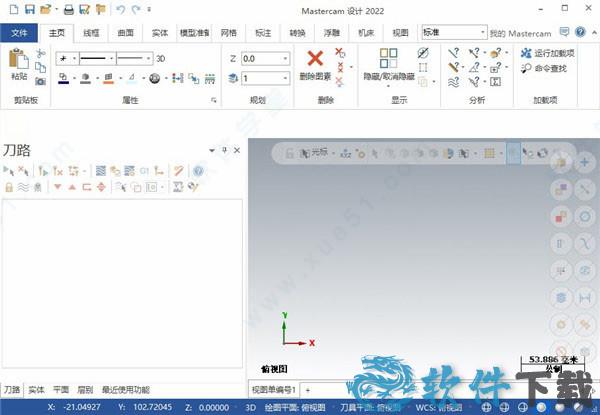Click the 隐藏/取消隐藏 icon
The width and height of the screenshot is (600, 415).
[386, 59]
